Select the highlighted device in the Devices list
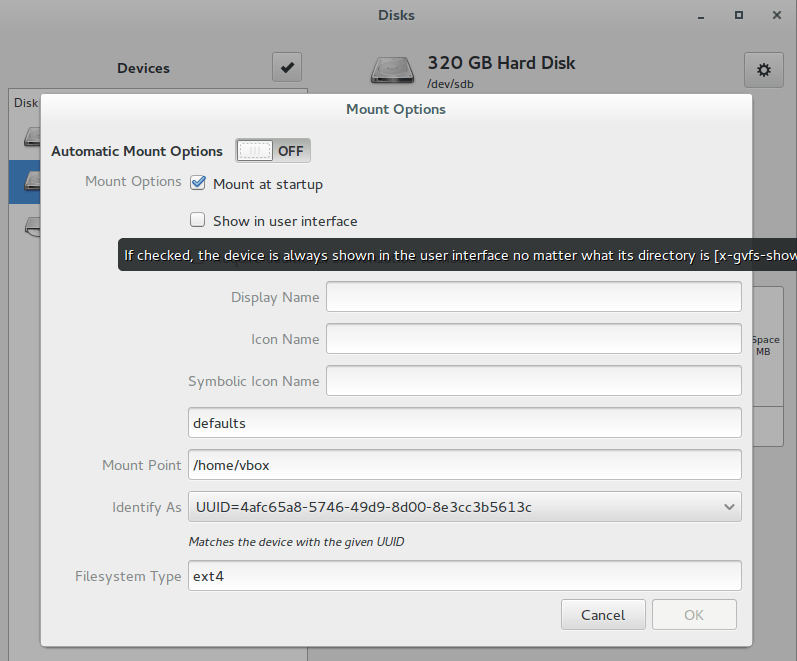 [25, 181]
